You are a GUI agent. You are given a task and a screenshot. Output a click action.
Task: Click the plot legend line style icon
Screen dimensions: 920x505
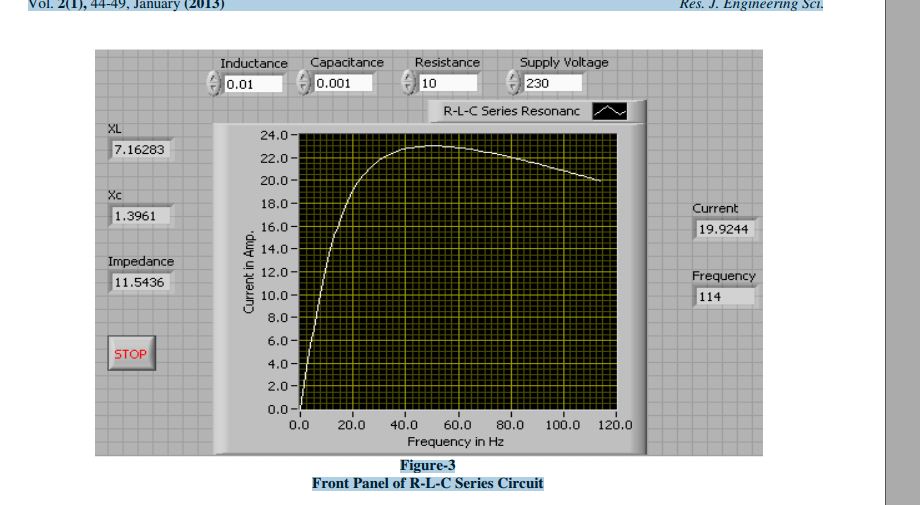(x=610, y=111)
